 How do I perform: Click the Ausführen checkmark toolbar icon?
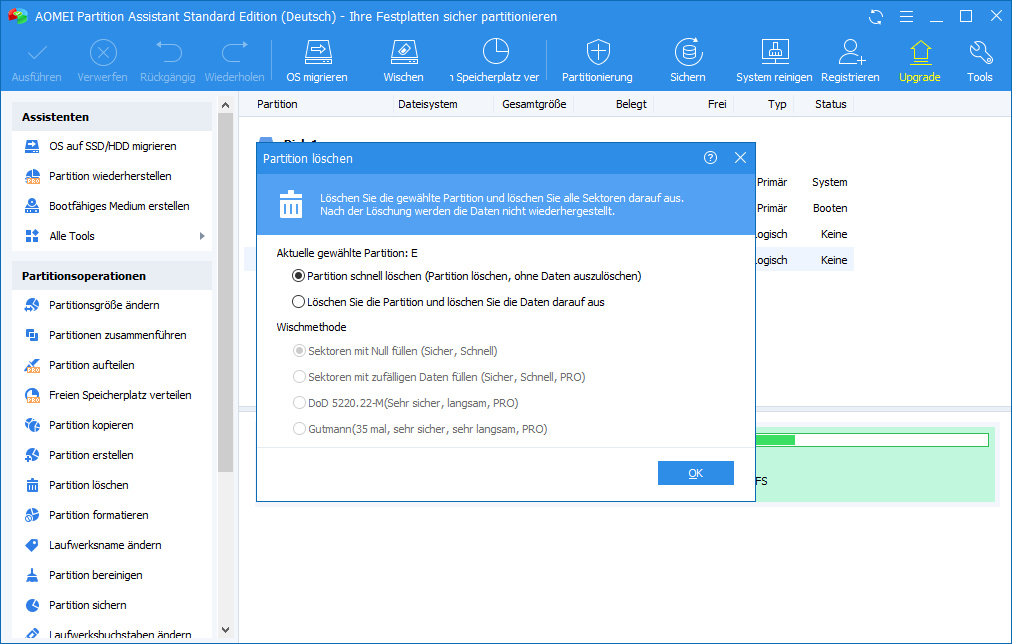37,53
